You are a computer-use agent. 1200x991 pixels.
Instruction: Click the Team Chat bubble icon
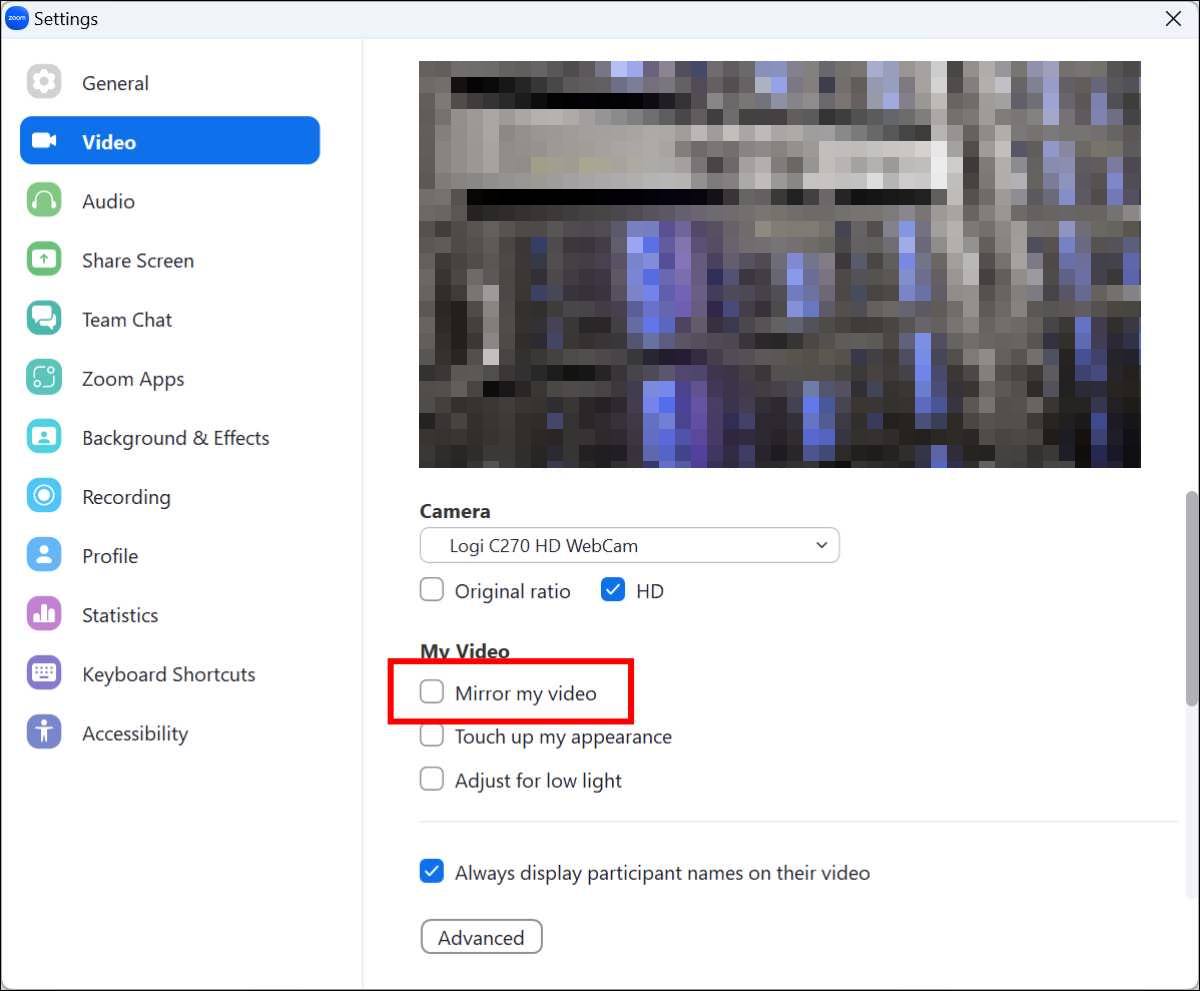44,319
